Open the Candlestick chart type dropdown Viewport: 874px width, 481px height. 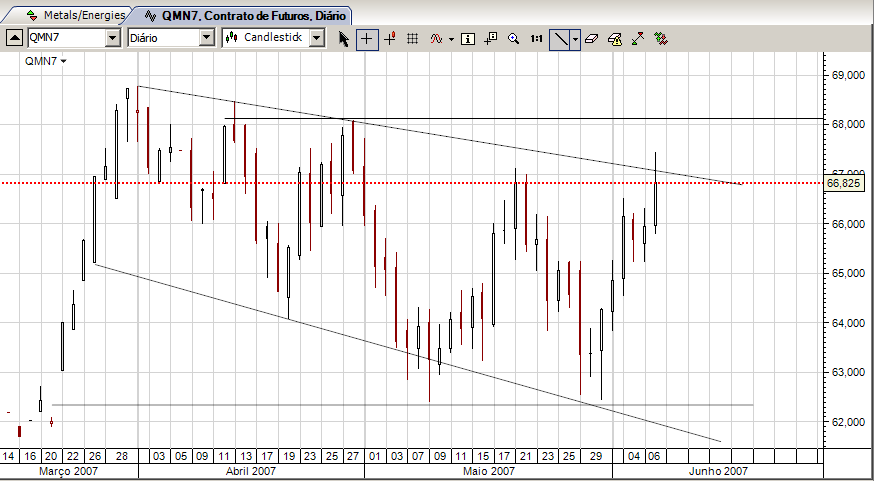tap(317, 38)
